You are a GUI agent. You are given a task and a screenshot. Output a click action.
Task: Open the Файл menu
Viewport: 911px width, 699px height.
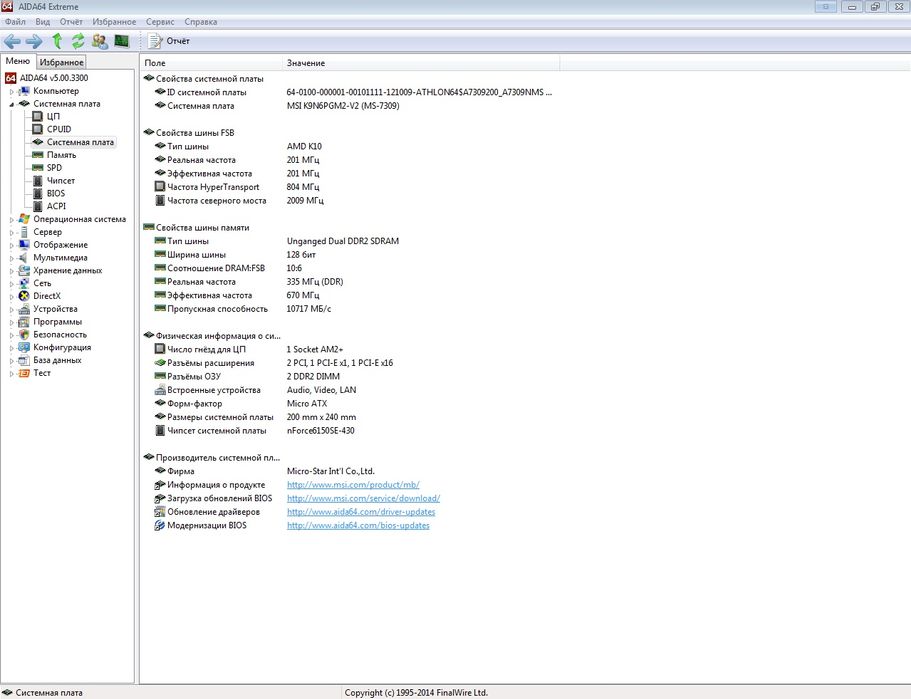pyautogui.click(x=15, y=21)
